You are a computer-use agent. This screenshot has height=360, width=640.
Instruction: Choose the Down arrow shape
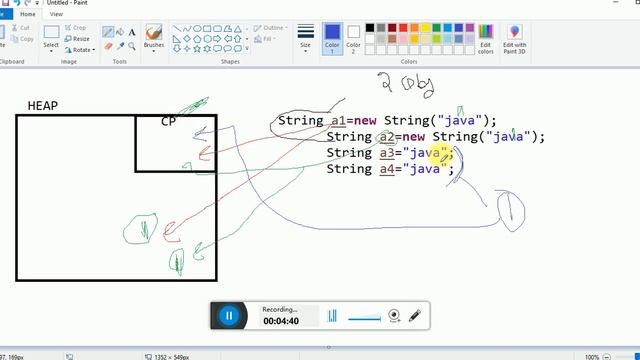point(177,49)
